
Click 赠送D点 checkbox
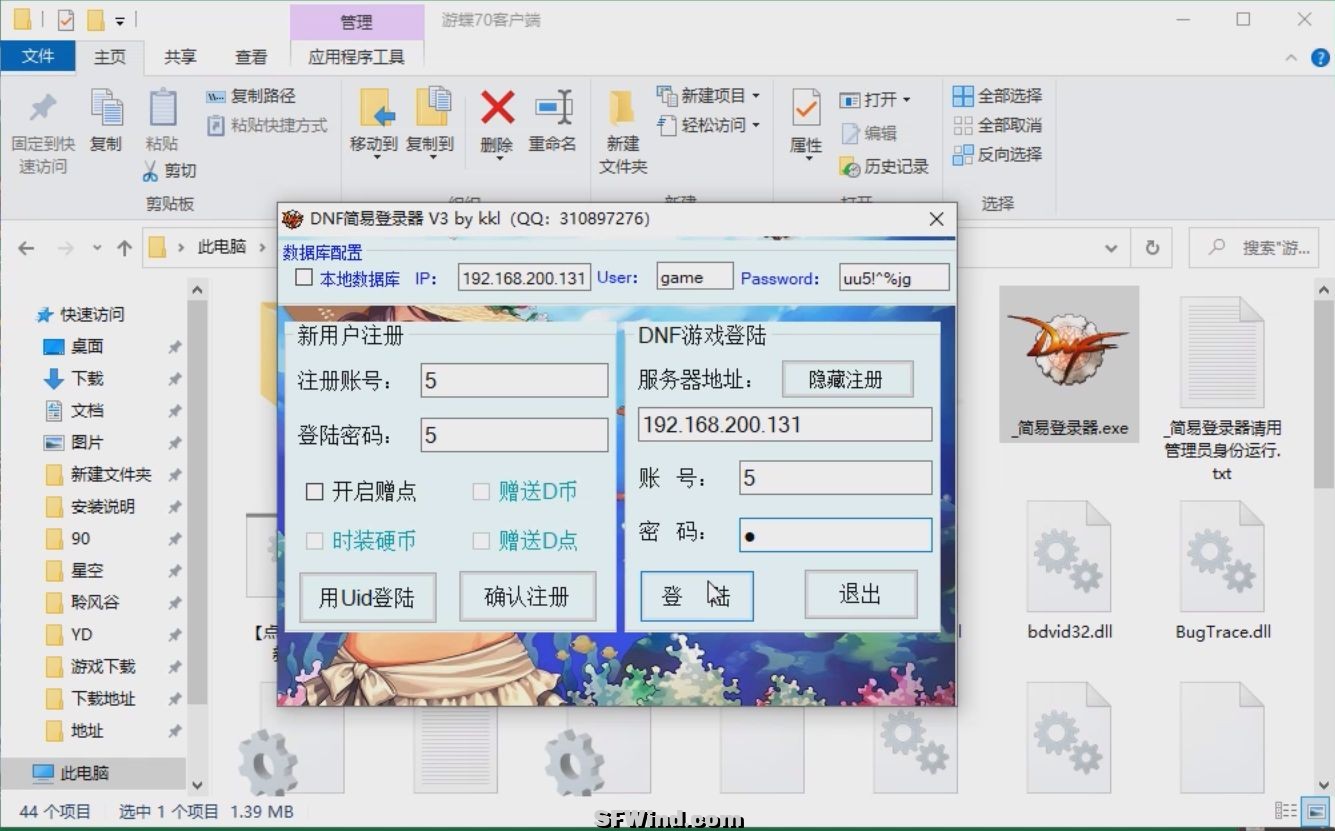pyautogui.click(x=481, y=541)
